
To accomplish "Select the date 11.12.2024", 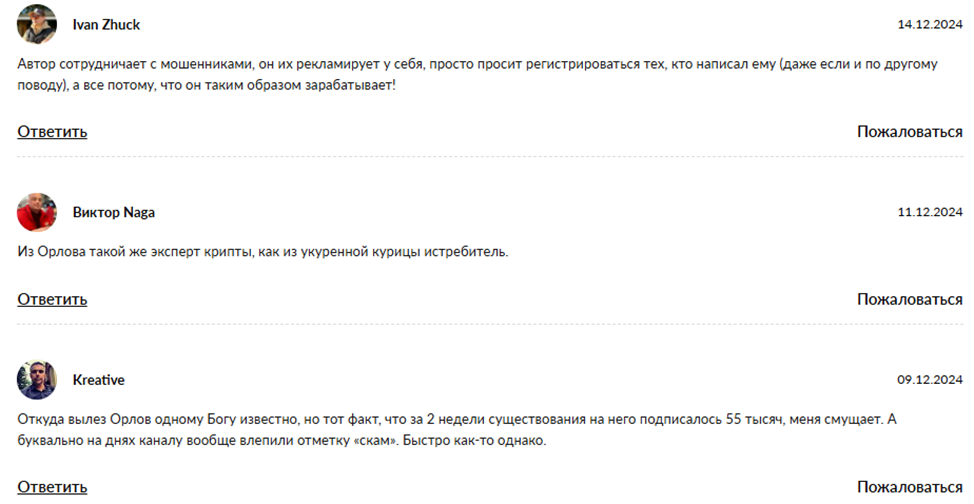I will [x=930, y=213].
